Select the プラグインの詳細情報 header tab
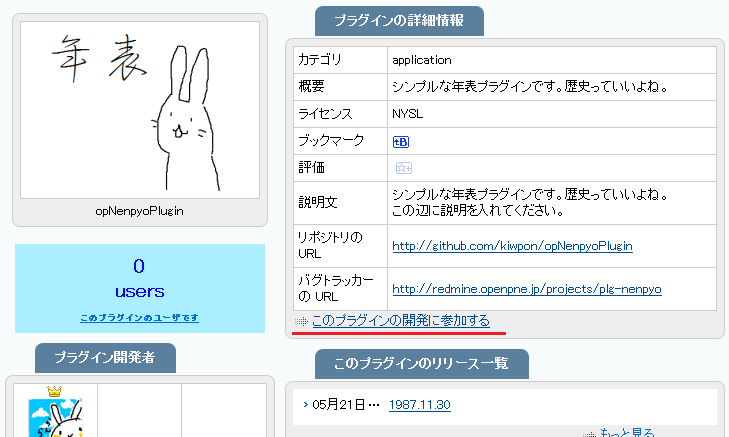Viewport: 729px width, 437px height. tap(399, 21)
